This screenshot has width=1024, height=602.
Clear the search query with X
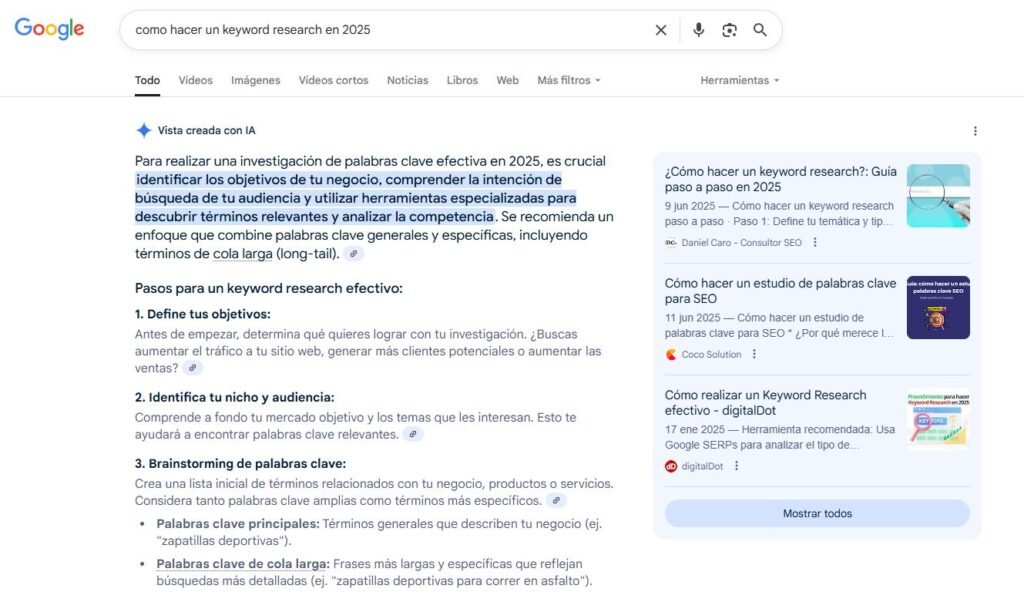pyautogui.click(x=661, y=30)
